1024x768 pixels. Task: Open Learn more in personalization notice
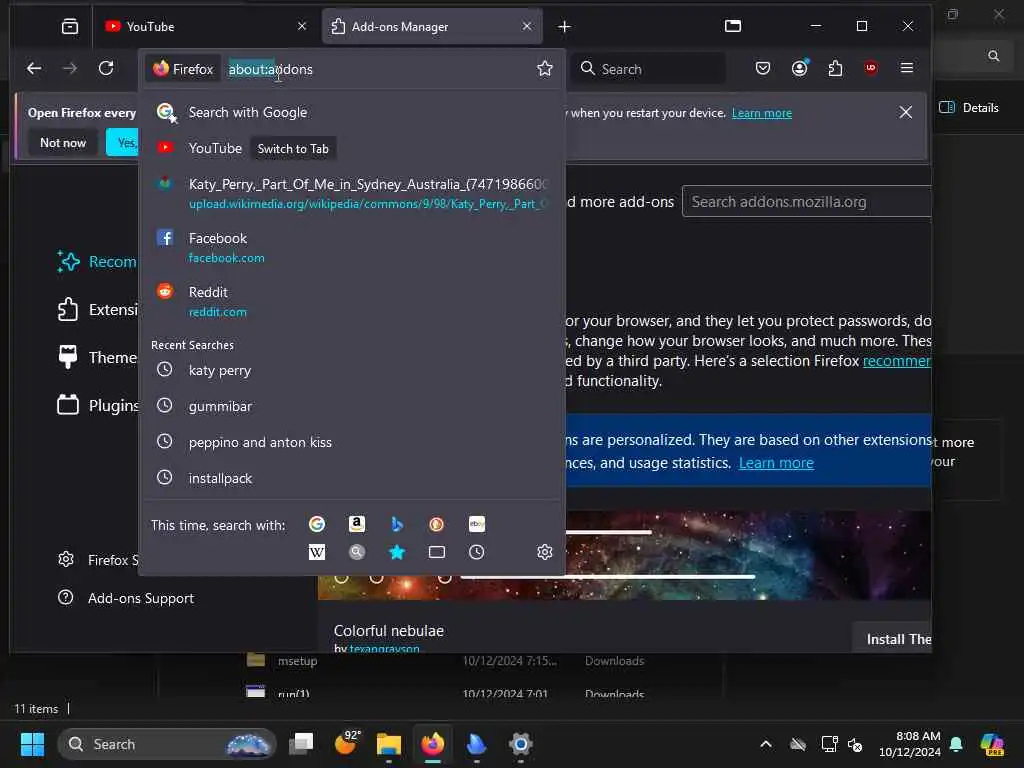tap(776, 463)
